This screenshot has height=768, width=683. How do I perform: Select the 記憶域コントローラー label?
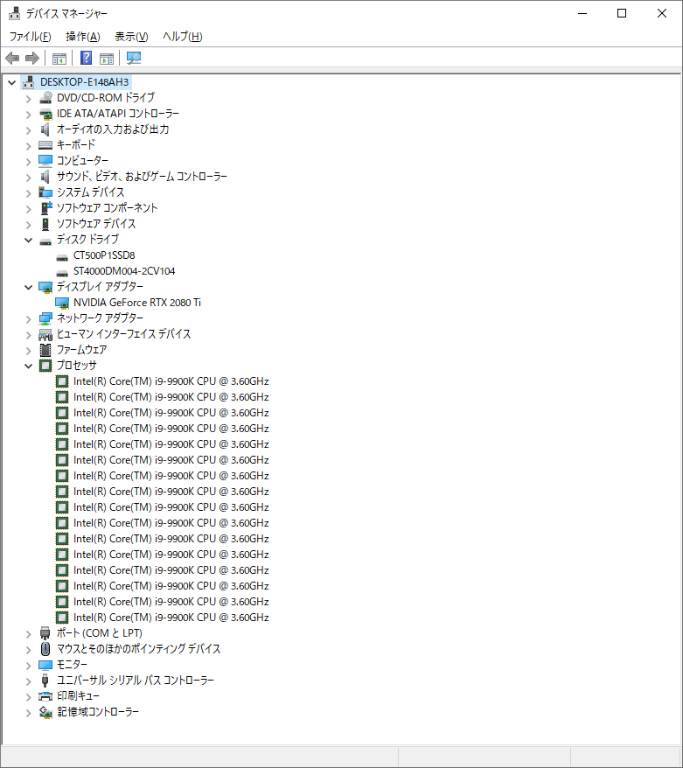[98, 712]
